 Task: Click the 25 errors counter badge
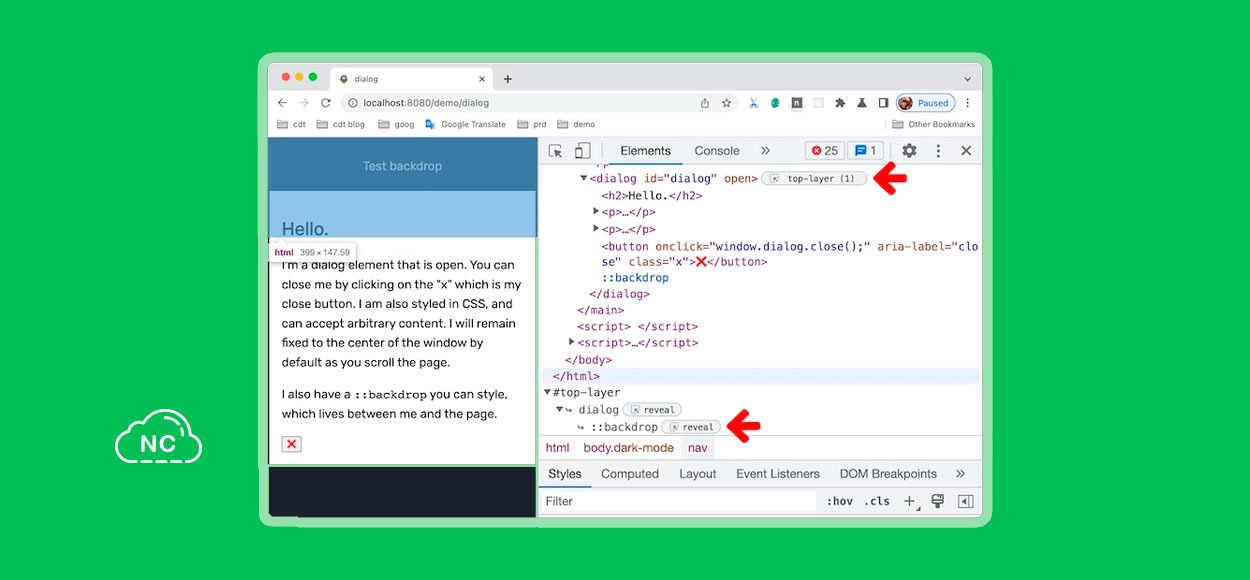[x=825, y=151]
